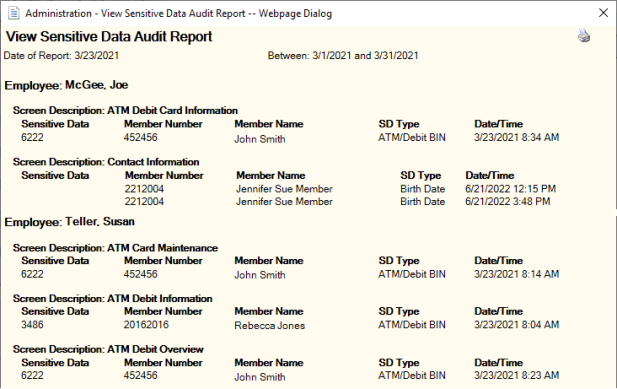Print the report using the printer icon
617x389 pixels.
click(584, 36)
